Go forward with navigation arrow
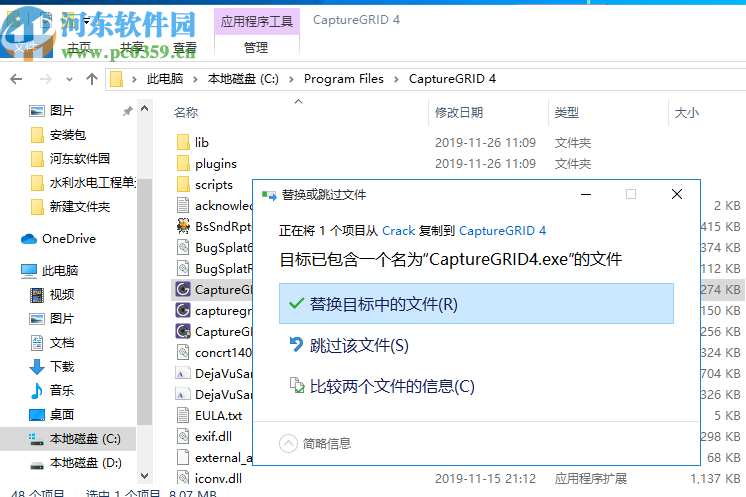 46,79
